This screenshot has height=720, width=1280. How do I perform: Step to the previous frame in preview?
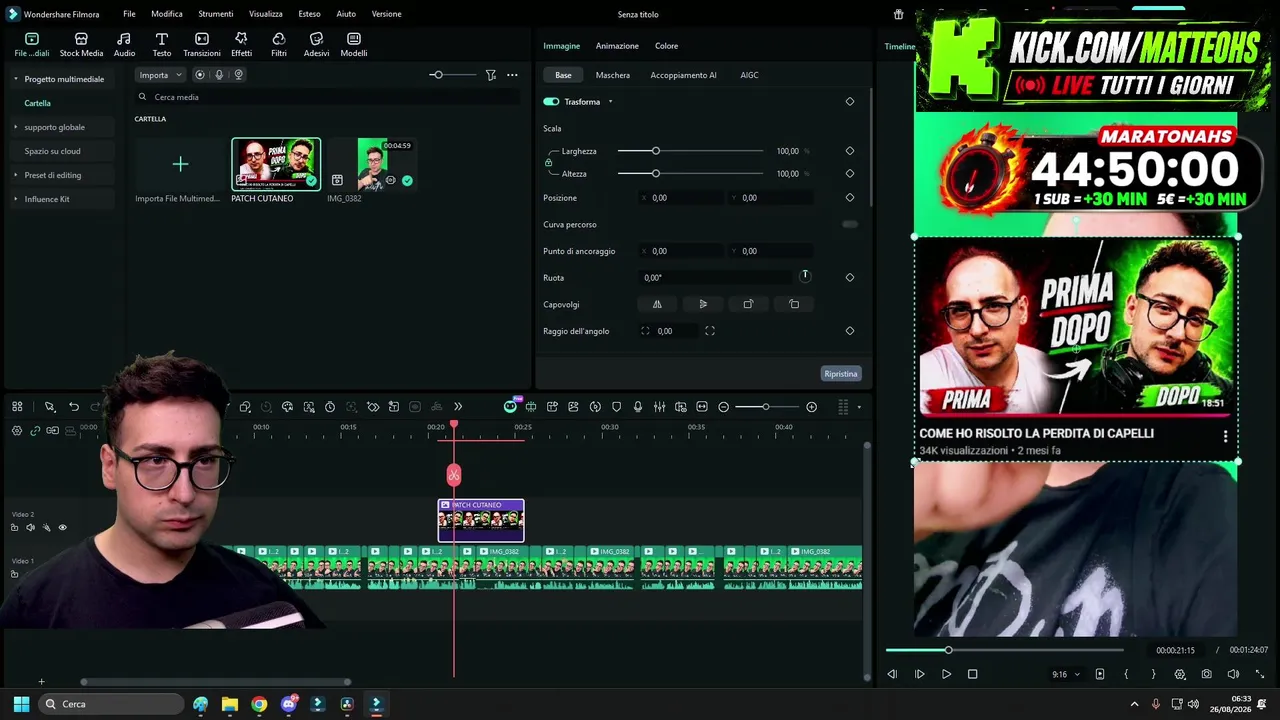tap(892, 674)
